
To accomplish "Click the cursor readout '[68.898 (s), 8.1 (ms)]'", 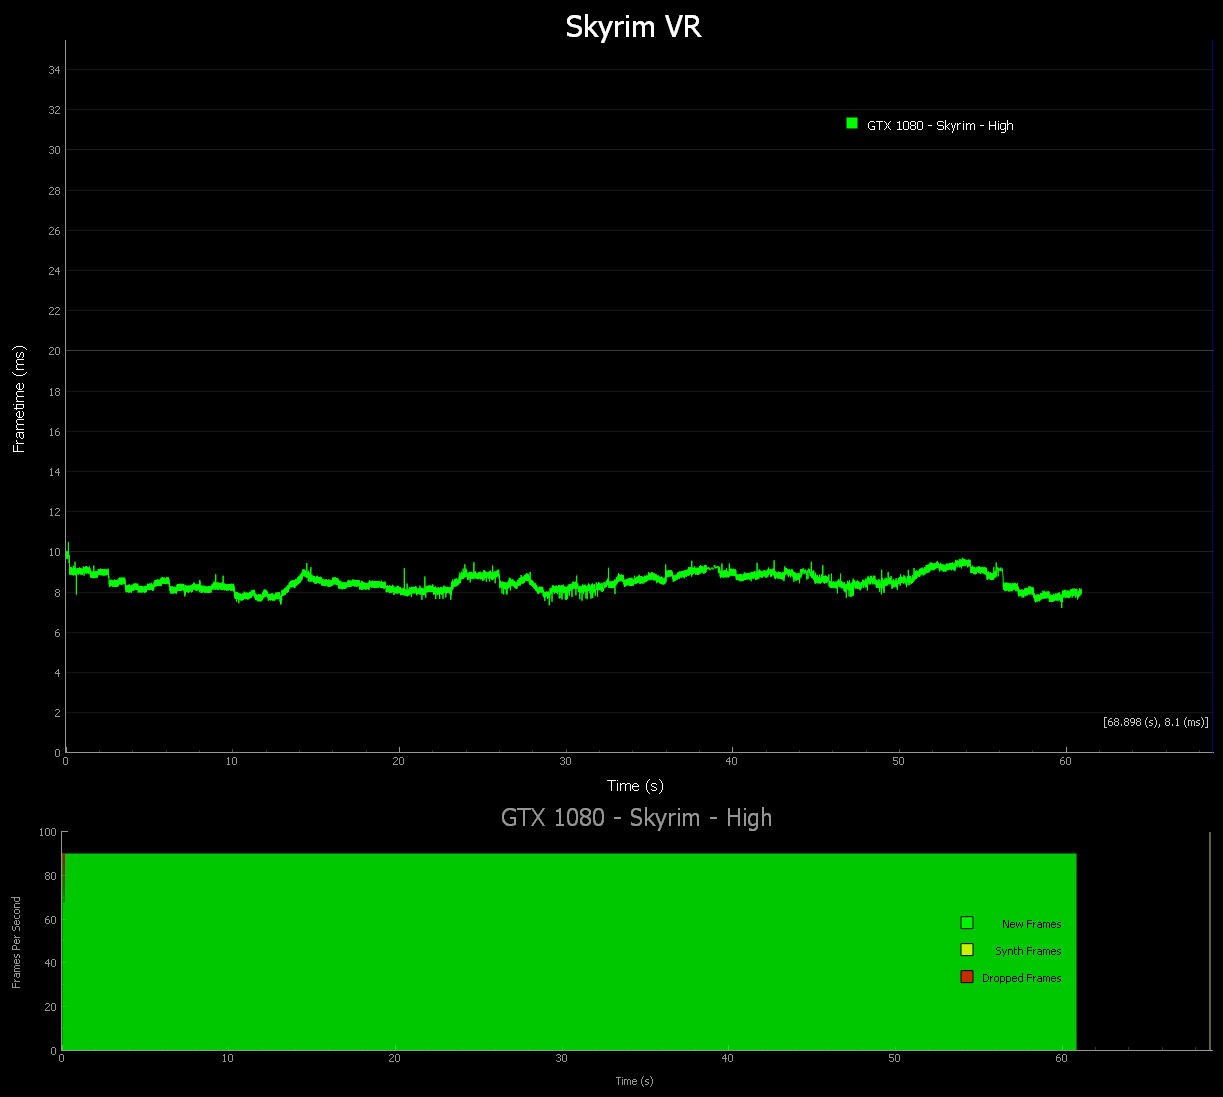I will [1155, 722].
